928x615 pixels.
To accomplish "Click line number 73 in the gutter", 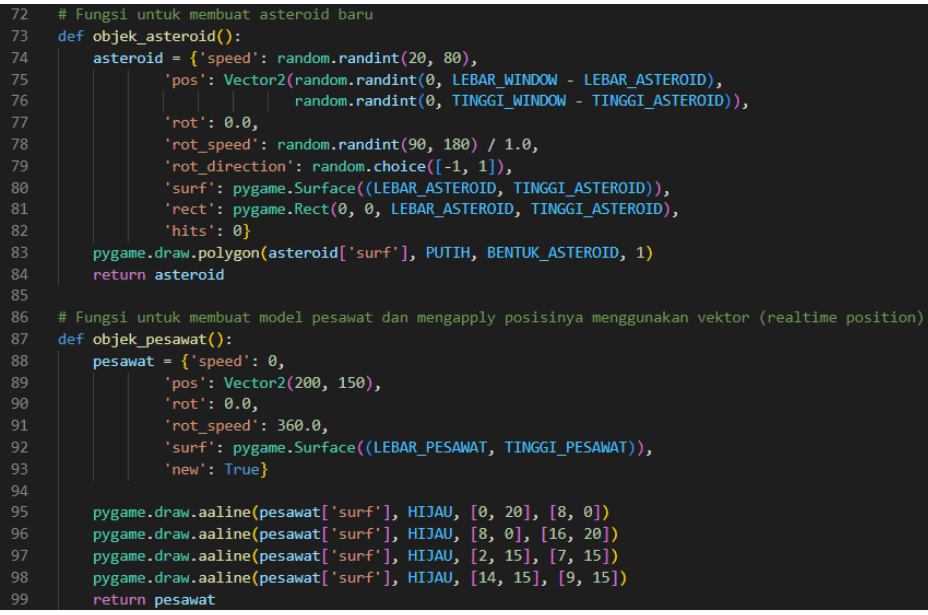I will pos(19,36).
